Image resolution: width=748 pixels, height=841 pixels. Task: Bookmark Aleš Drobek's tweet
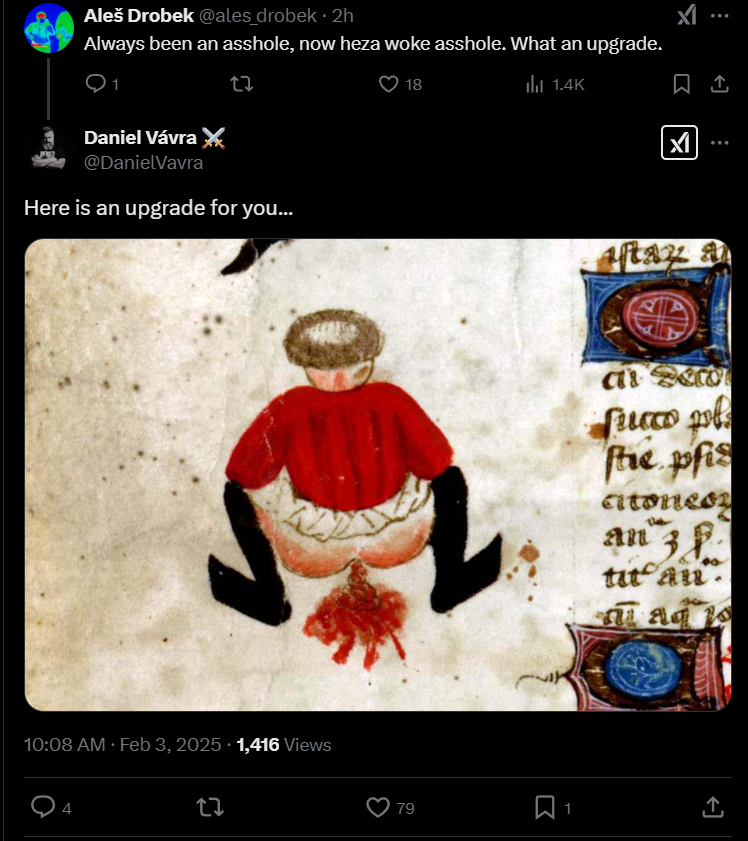pos(682,84)
